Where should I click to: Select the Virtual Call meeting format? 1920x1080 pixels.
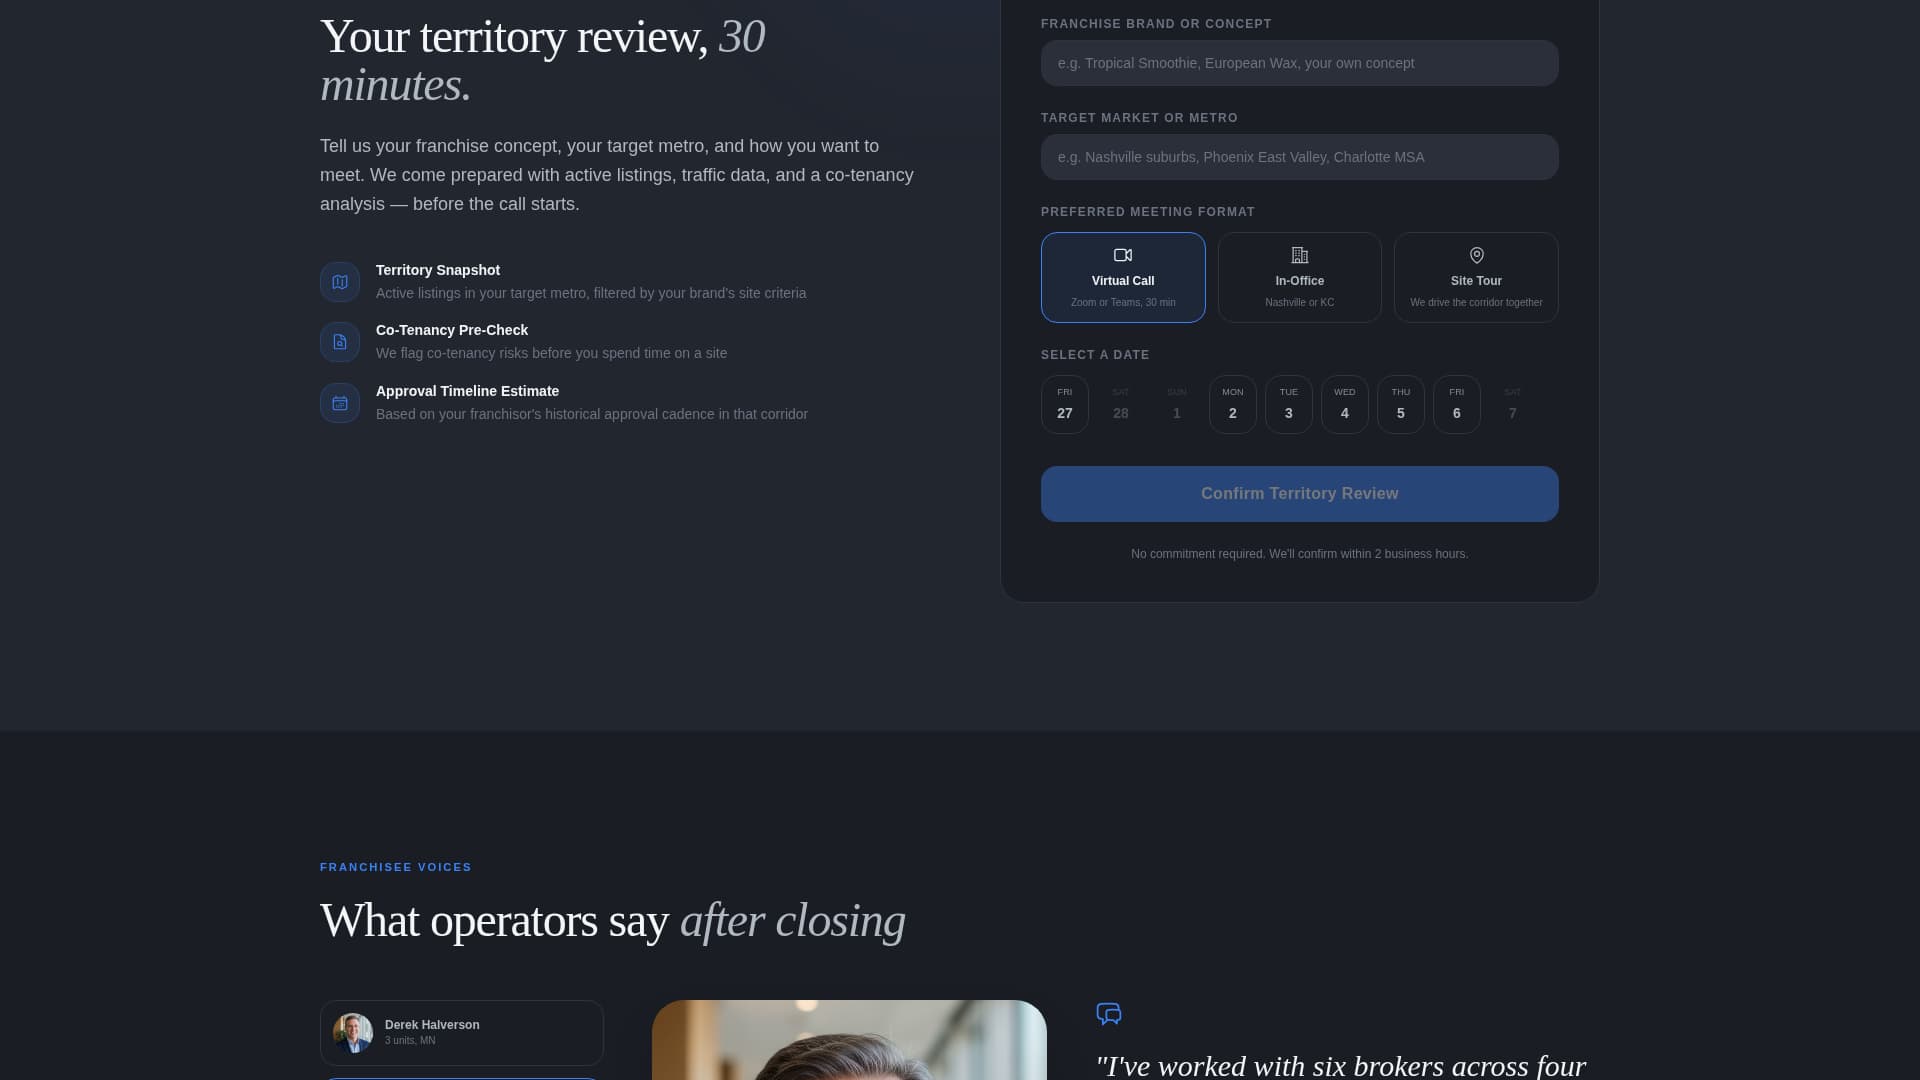coord(1123,277)
